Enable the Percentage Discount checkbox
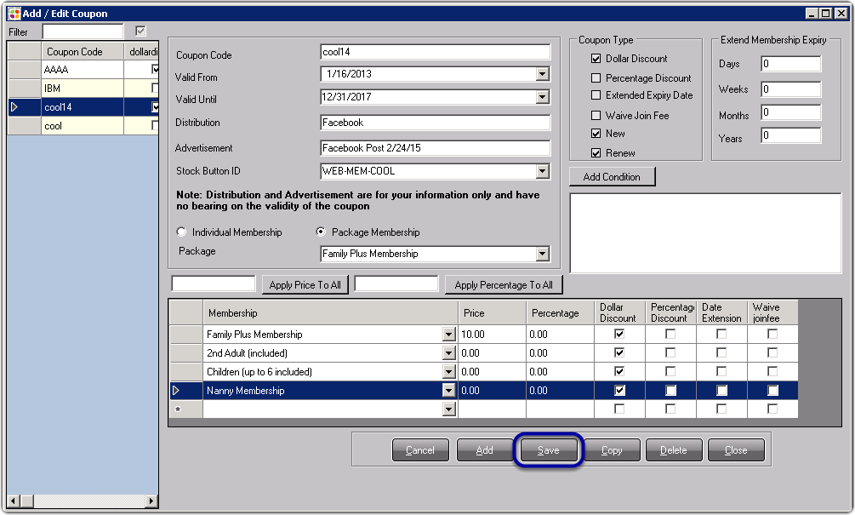The width and height of the screenshot is (855, 515). pos(597,78)
